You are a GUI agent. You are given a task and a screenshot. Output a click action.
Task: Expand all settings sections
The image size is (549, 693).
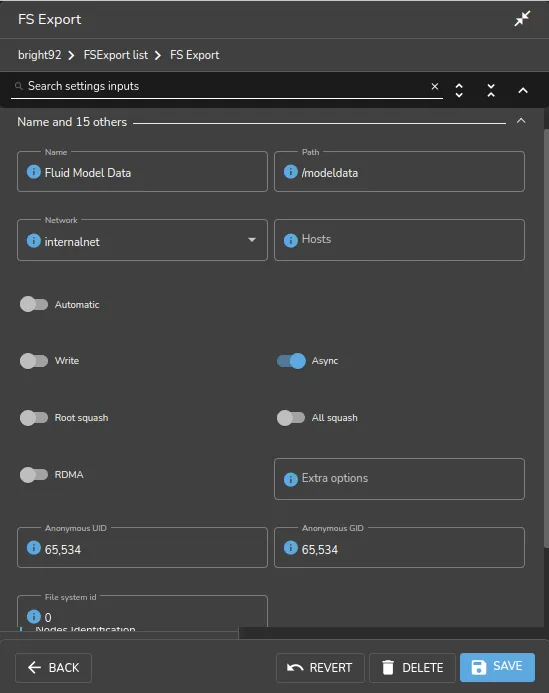459,90
